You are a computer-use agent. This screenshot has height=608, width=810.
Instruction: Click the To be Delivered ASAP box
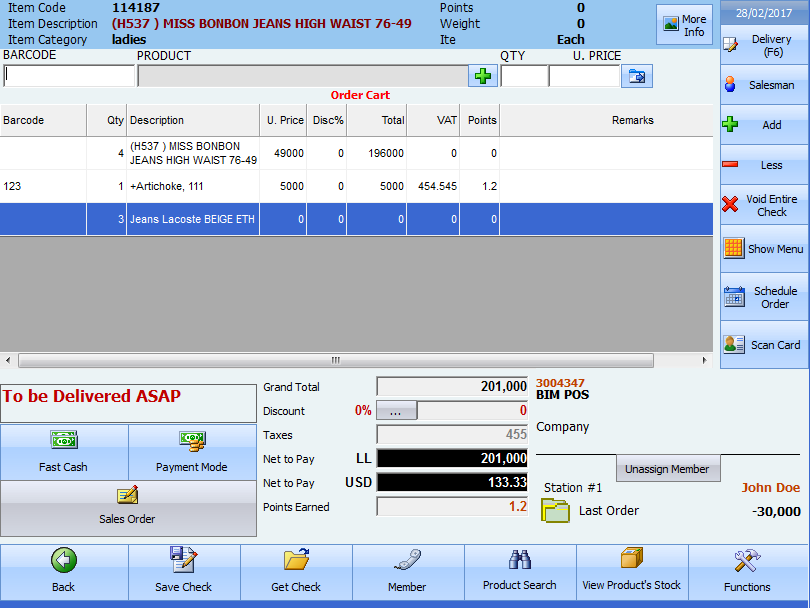pyautogui.click(x=129, y=403)
